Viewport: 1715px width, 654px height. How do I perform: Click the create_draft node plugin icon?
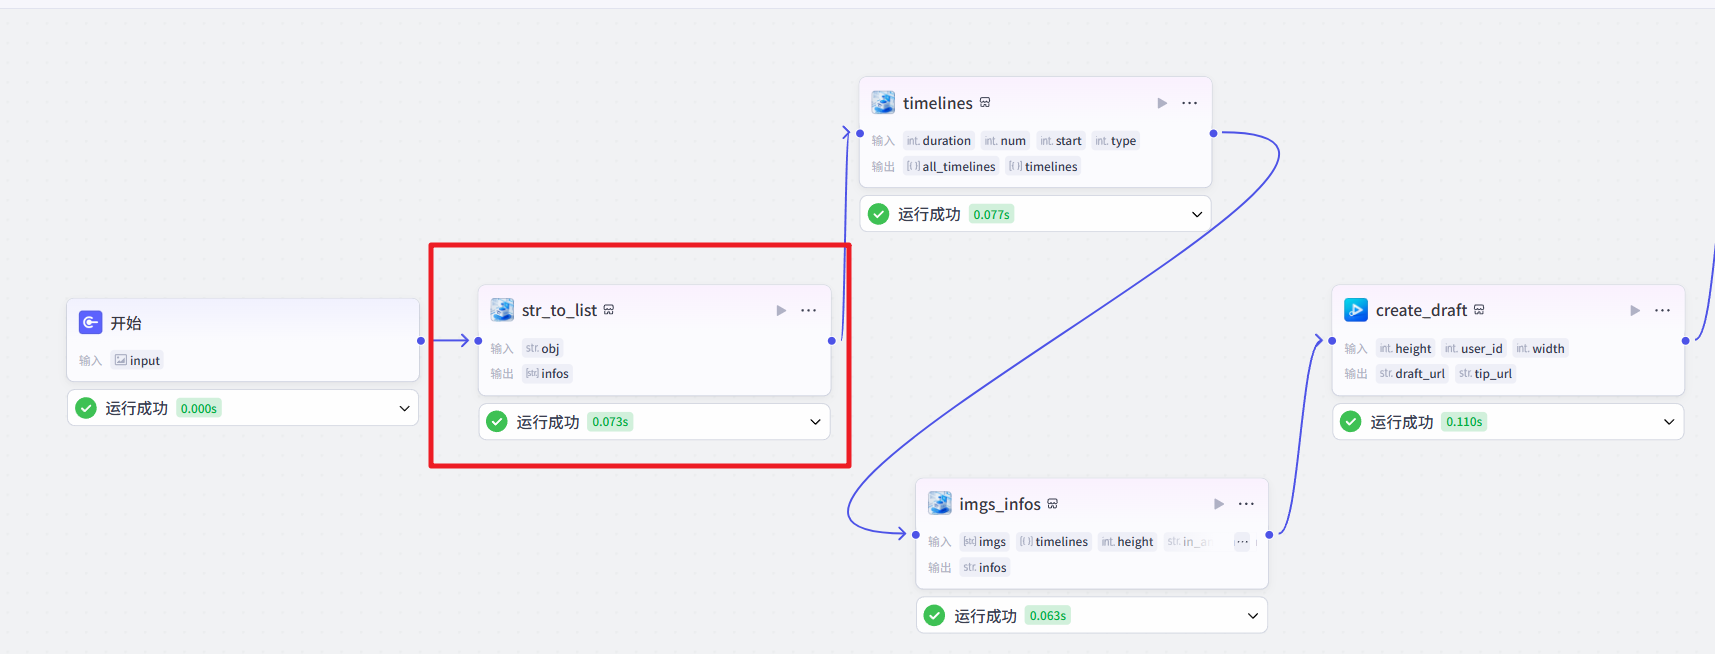pyautogui.click(x=1356, y=310)
